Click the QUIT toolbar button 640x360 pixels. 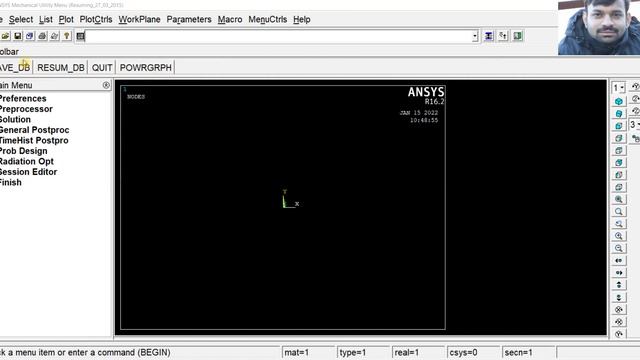[102, 68]
